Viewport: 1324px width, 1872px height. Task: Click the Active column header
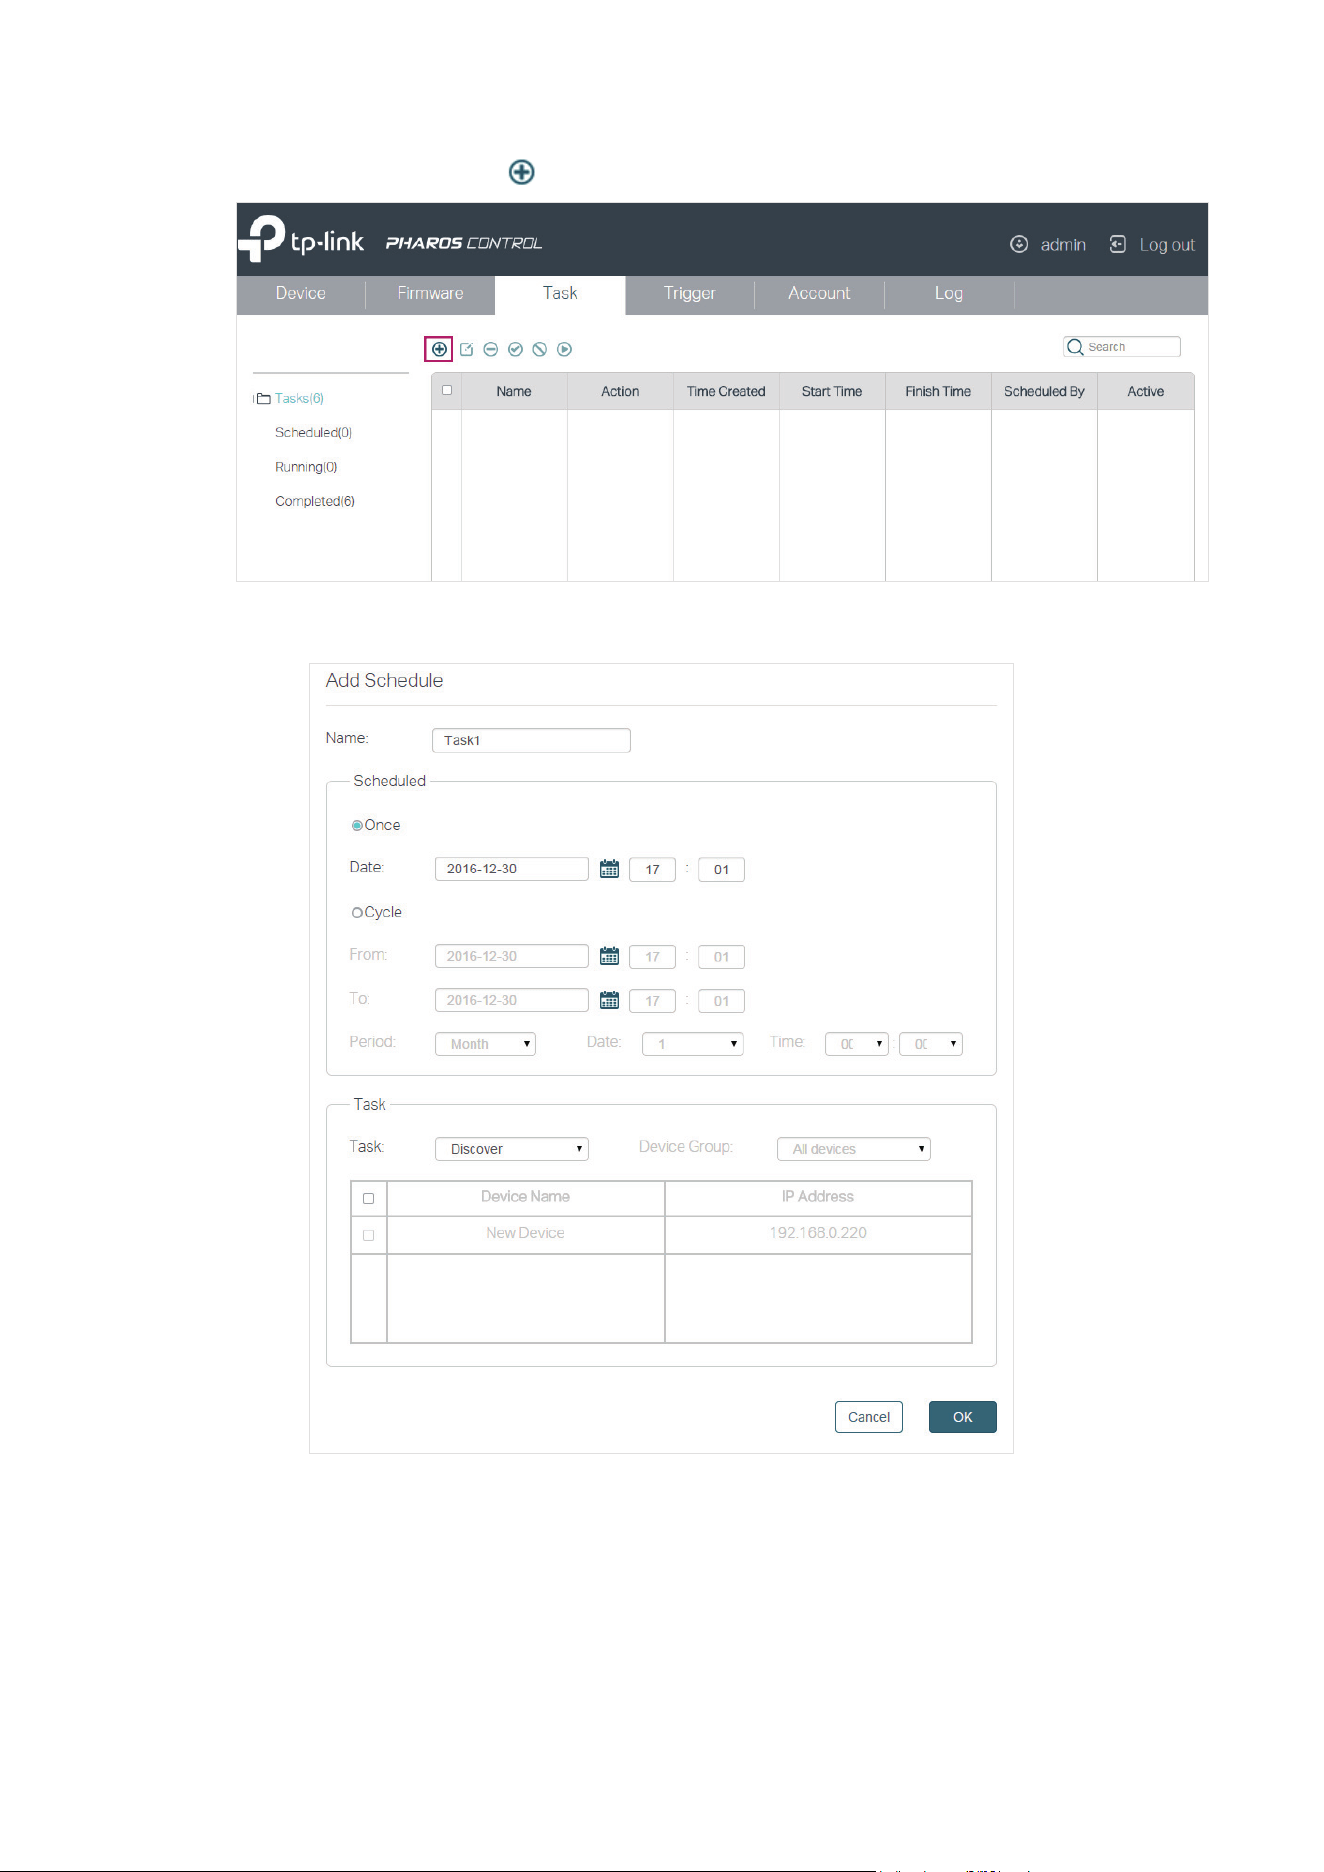[x=1146, y=391]
